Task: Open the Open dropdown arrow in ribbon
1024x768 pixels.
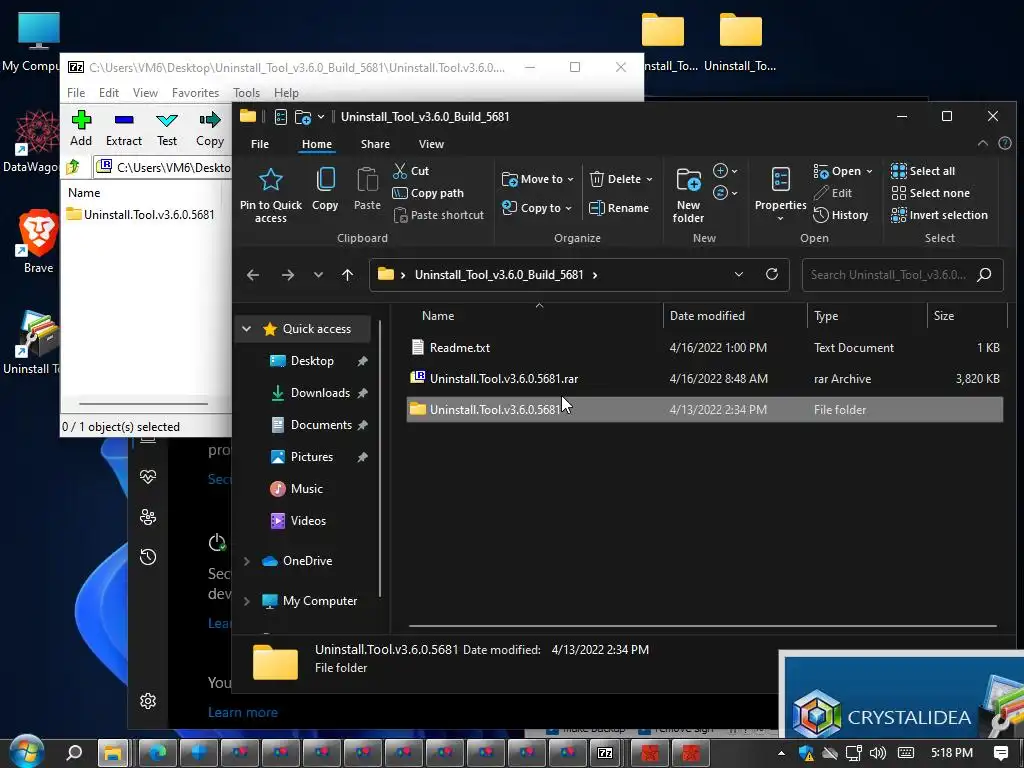Action: coord(869,172)
